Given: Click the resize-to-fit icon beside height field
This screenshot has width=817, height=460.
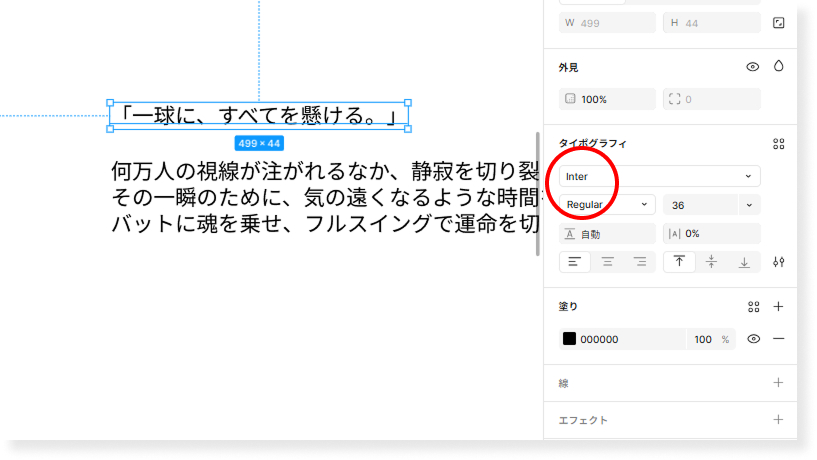Looking at the screenshot, I should click(x=778, y=23).
